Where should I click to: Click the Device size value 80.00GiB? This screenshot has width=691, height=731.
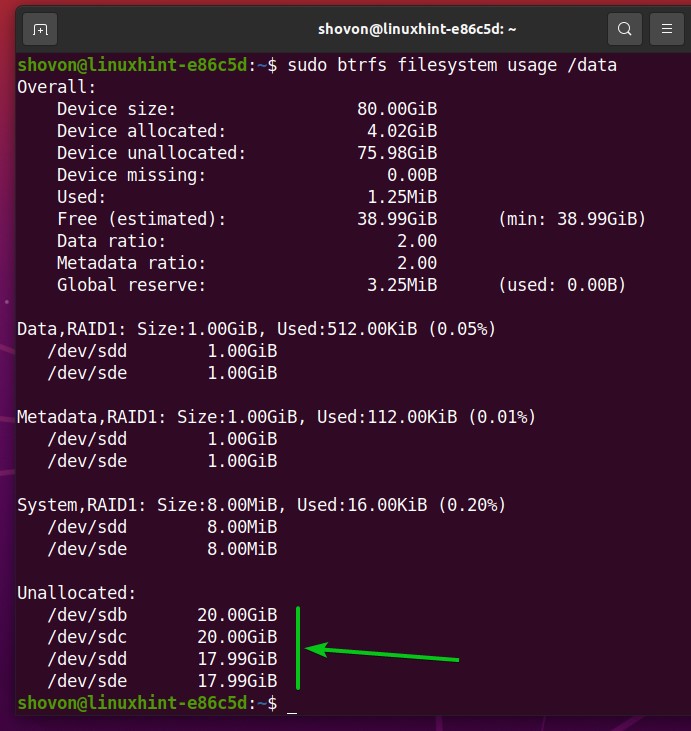(x=396, y=109)
